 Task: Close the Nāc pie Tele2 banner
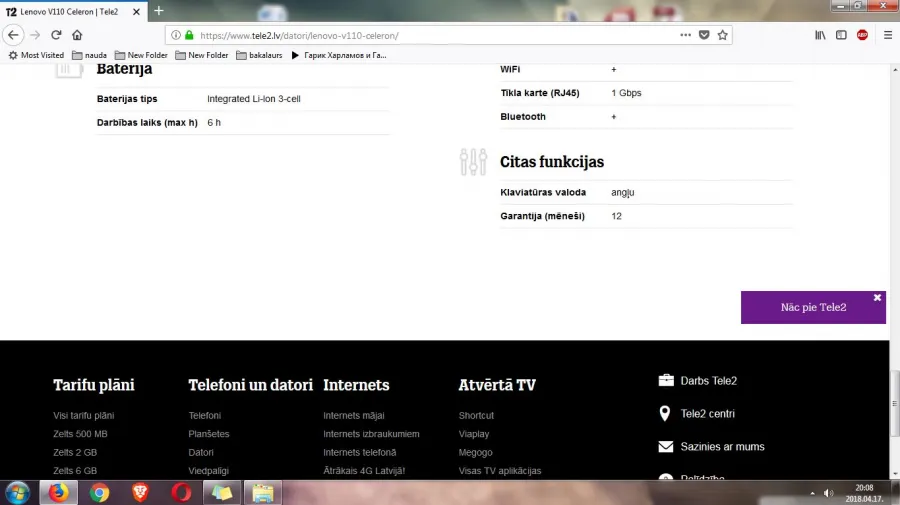(877, 297)
